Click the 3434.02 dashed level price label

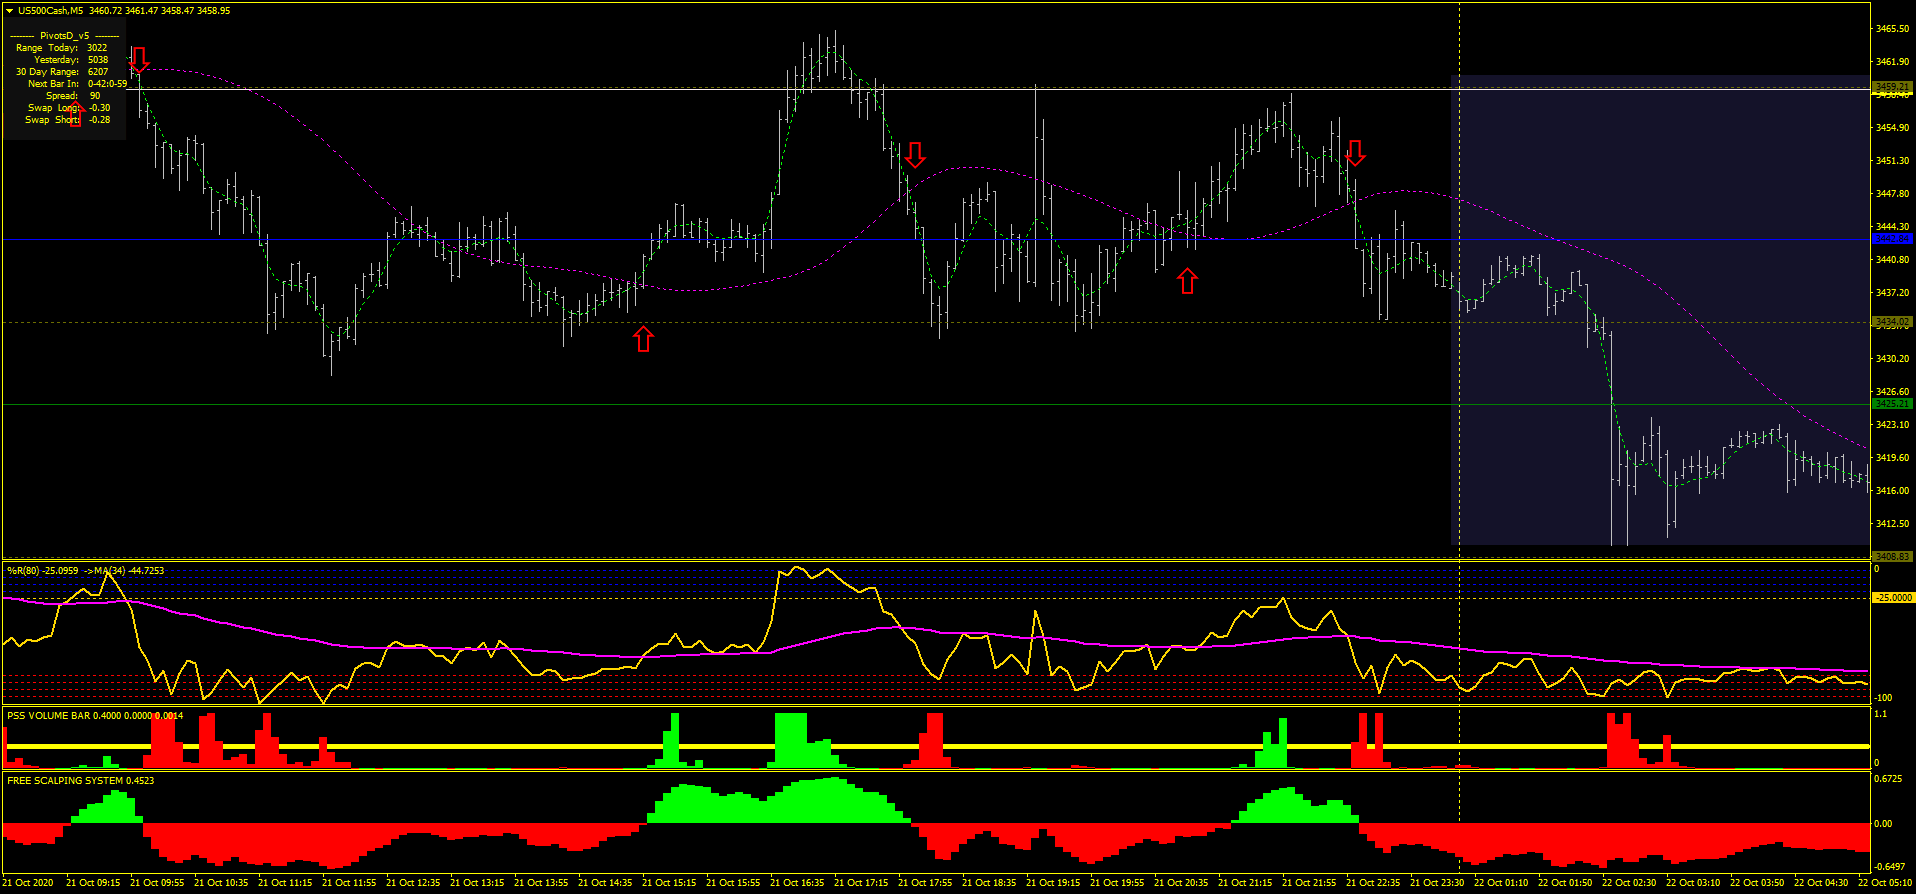[x=1891, y=322]
